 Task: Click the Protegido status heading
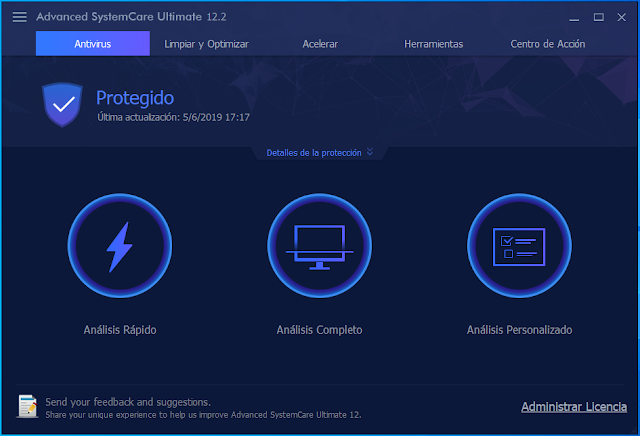(x=135, y=98)
